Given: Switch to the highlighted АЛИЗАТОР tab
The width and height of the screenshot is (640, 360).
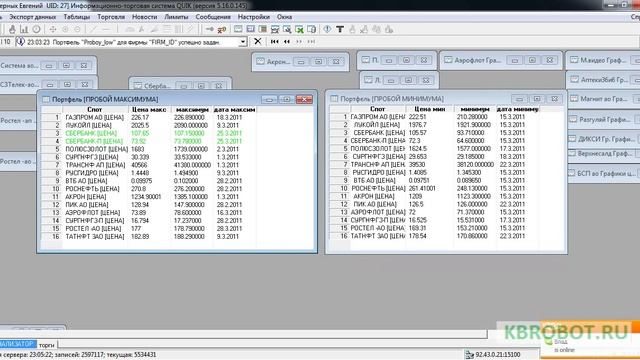Looking at the screenshot, I should [x=18, y=344].
